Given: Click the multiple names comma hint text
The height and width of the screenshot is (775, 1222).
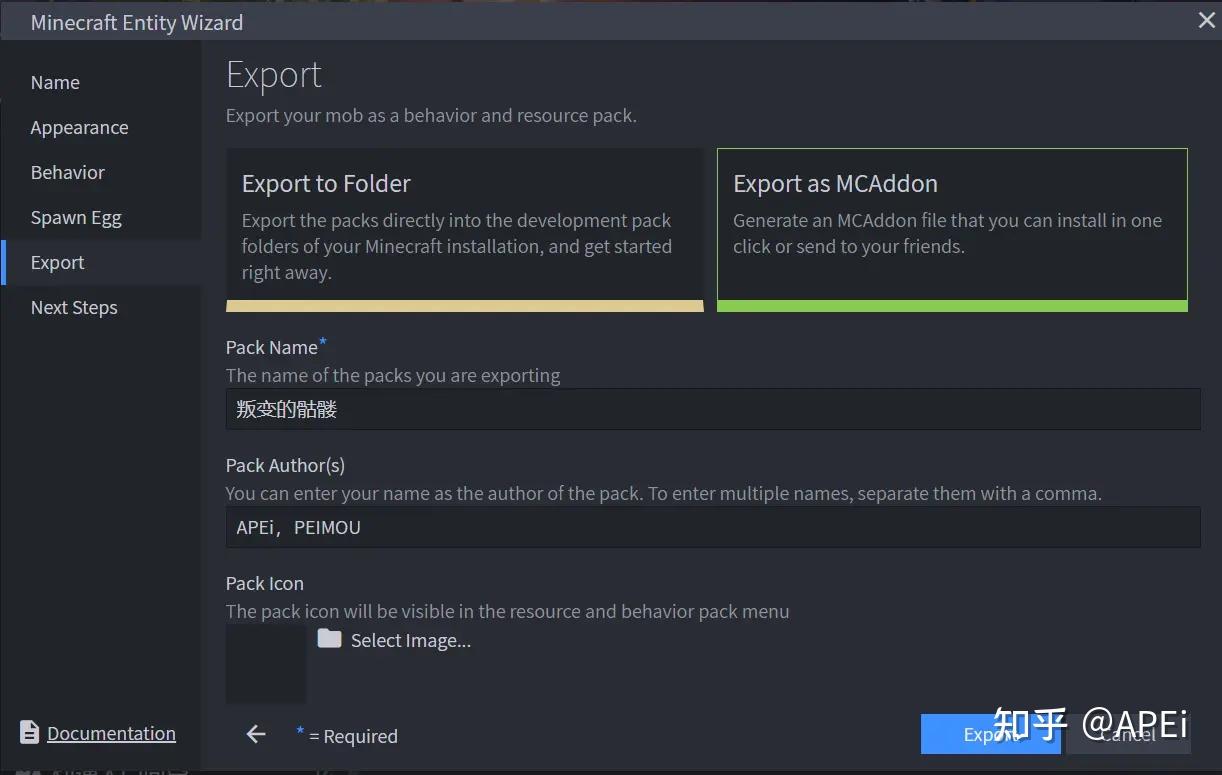Looking at the screenshot, I should (664, 494).
